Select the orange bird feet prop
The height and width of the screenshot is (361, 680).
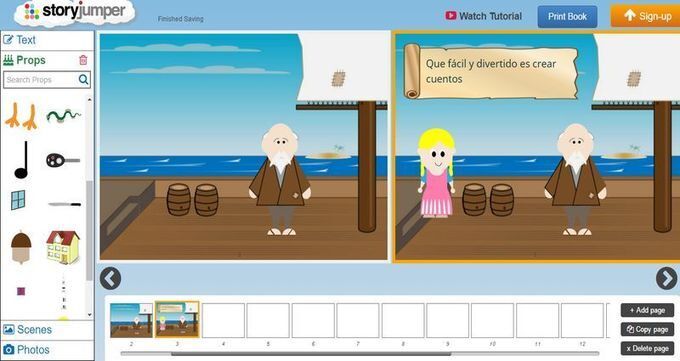coord(21,116)
